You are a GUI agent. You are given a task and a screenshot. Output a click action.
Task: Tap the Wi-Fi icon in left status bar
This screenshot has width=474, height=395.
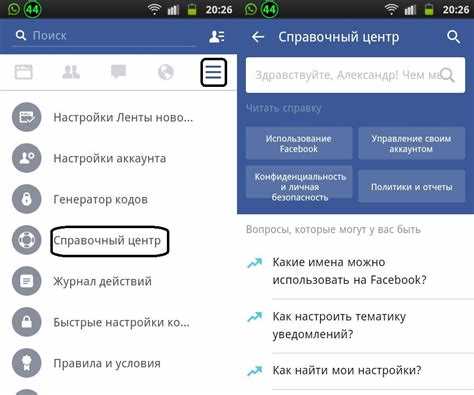coord(154,9)
